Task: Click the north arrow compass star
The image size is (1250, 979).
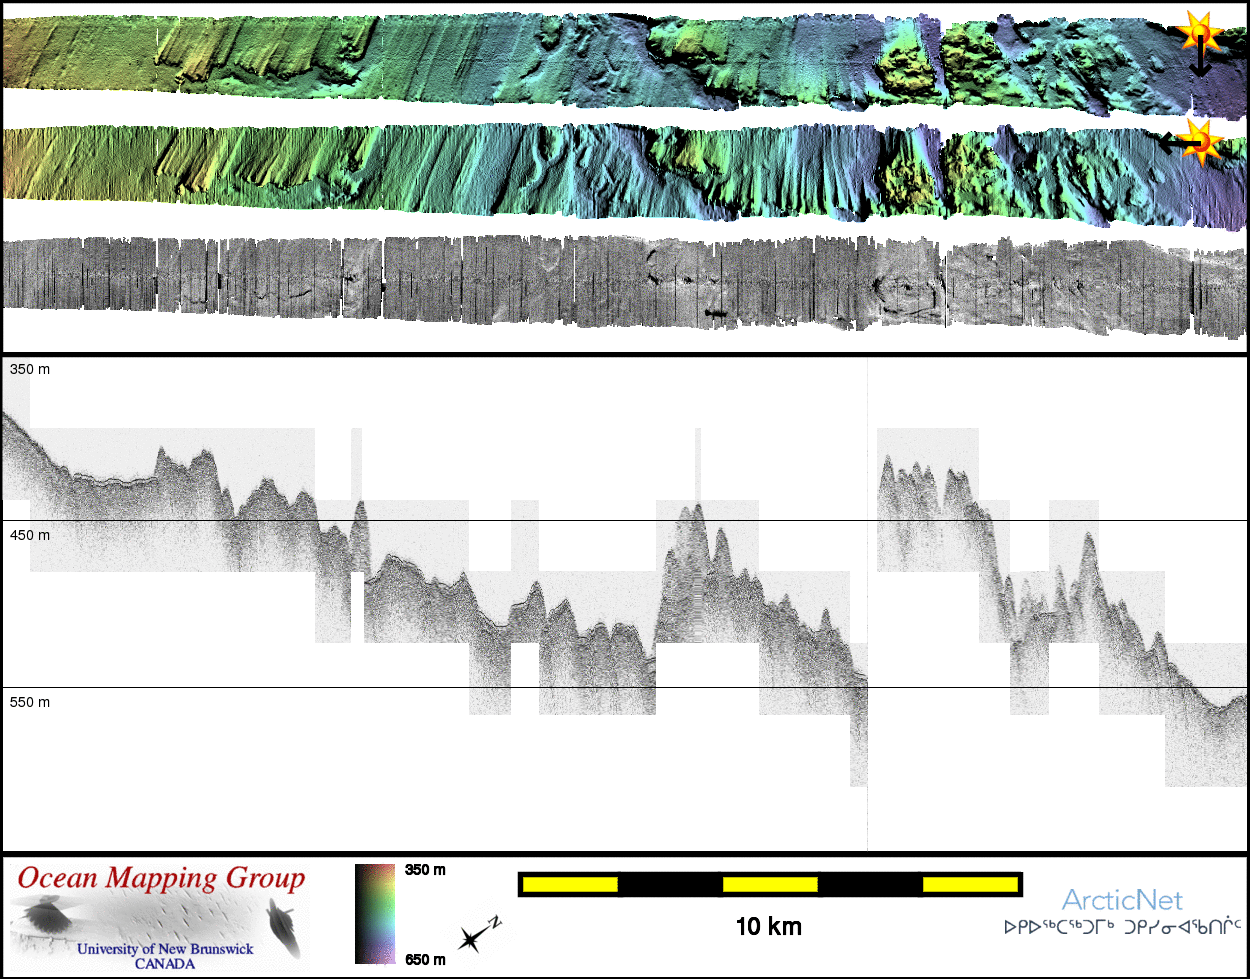Action: tap(473, 938)
